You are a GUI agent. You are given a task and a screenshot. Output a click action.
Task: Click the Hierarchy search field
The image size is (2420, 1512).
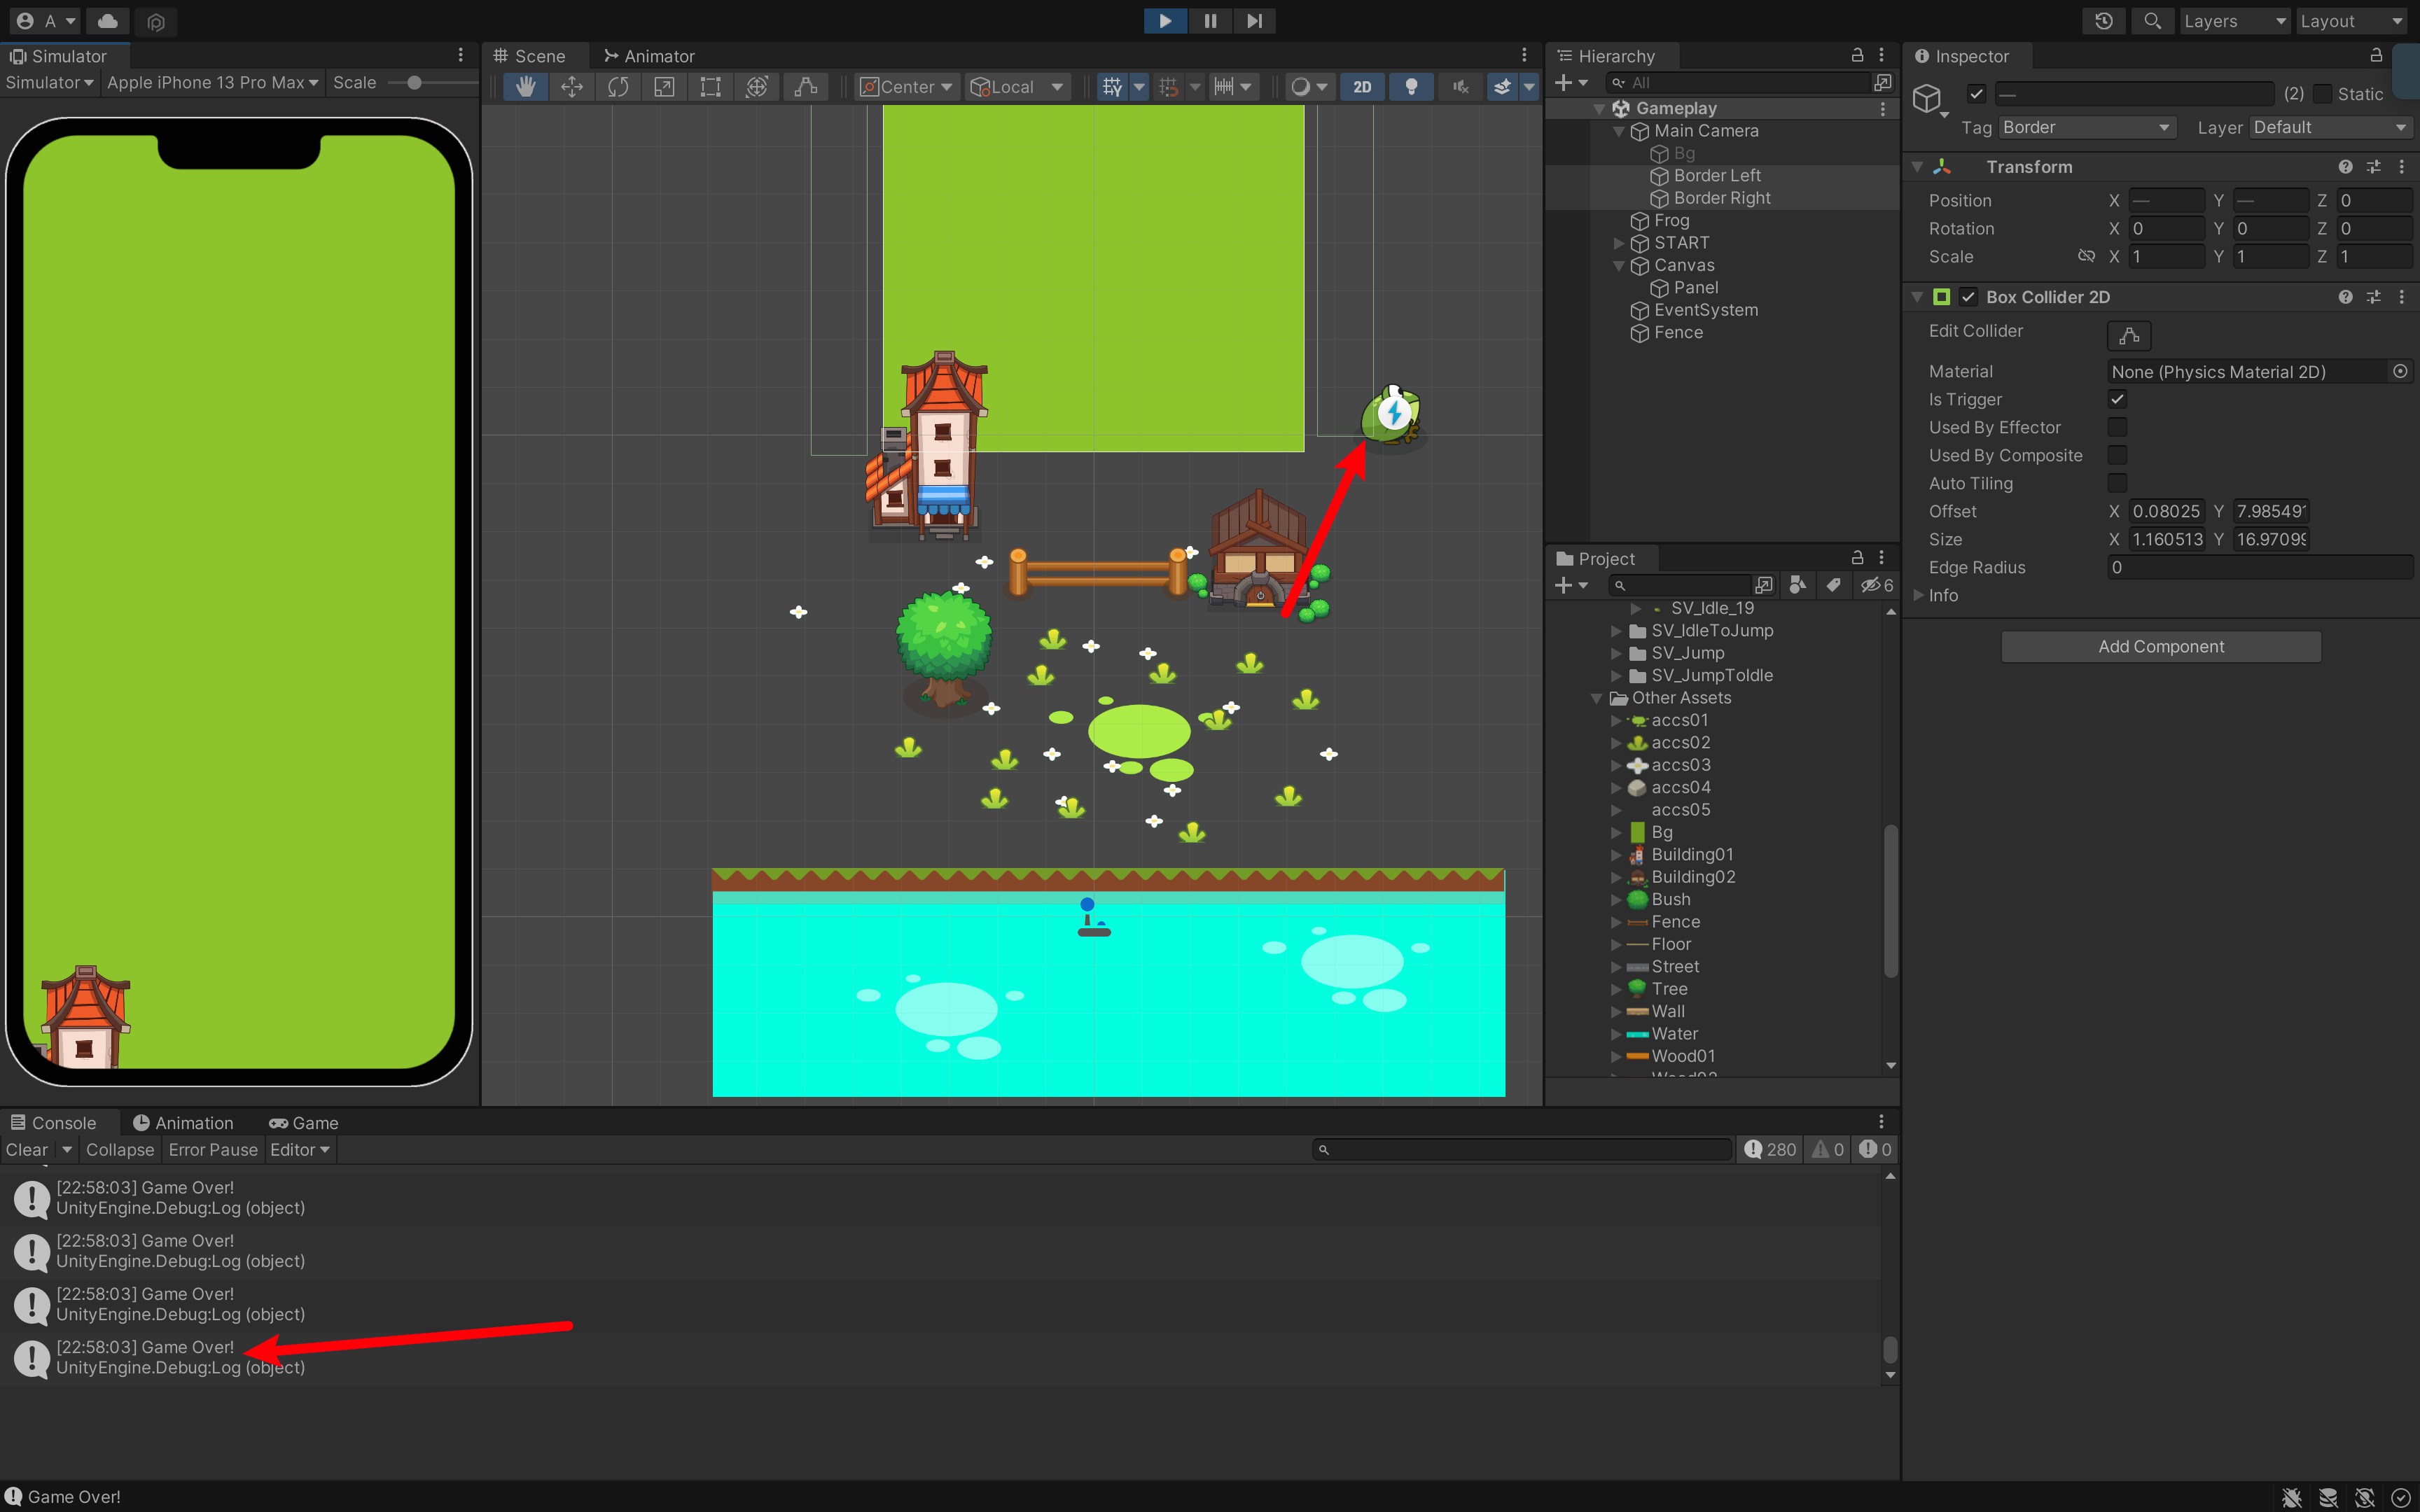(1738, 83)
